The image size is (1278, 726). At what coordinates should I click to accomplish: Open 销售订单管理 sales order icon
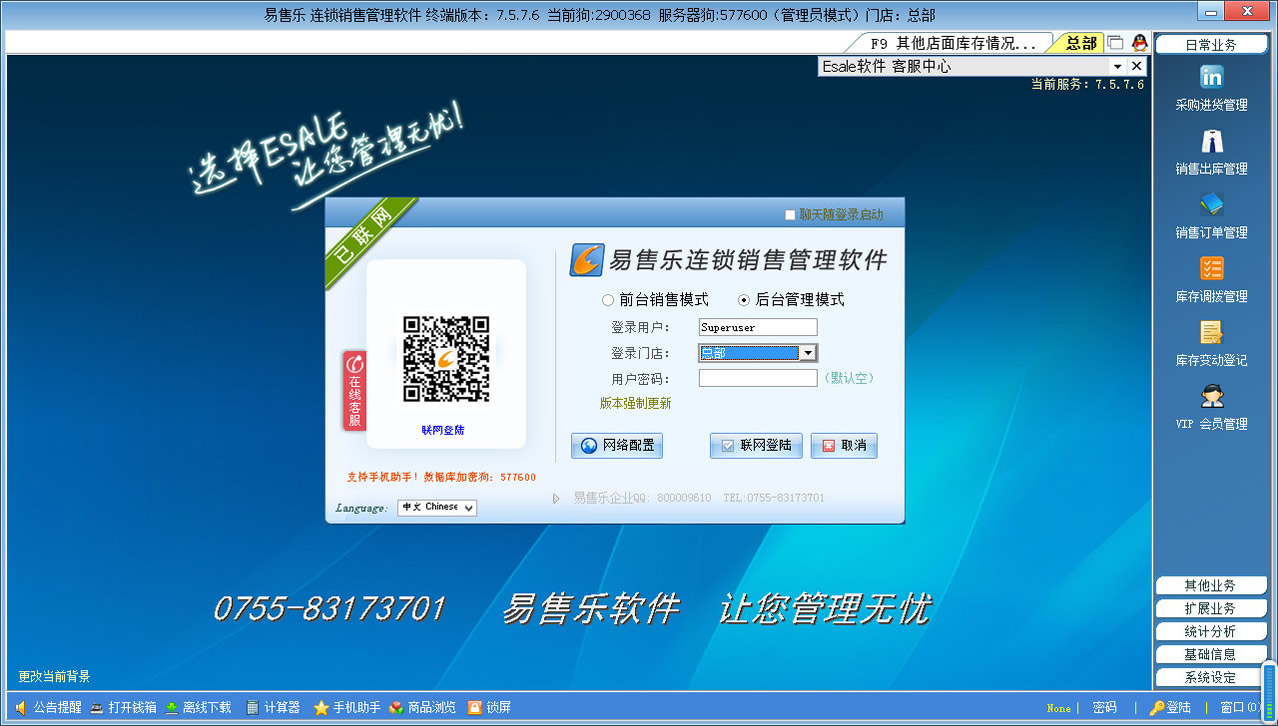pyautogui.click(x=1211, y=205)
